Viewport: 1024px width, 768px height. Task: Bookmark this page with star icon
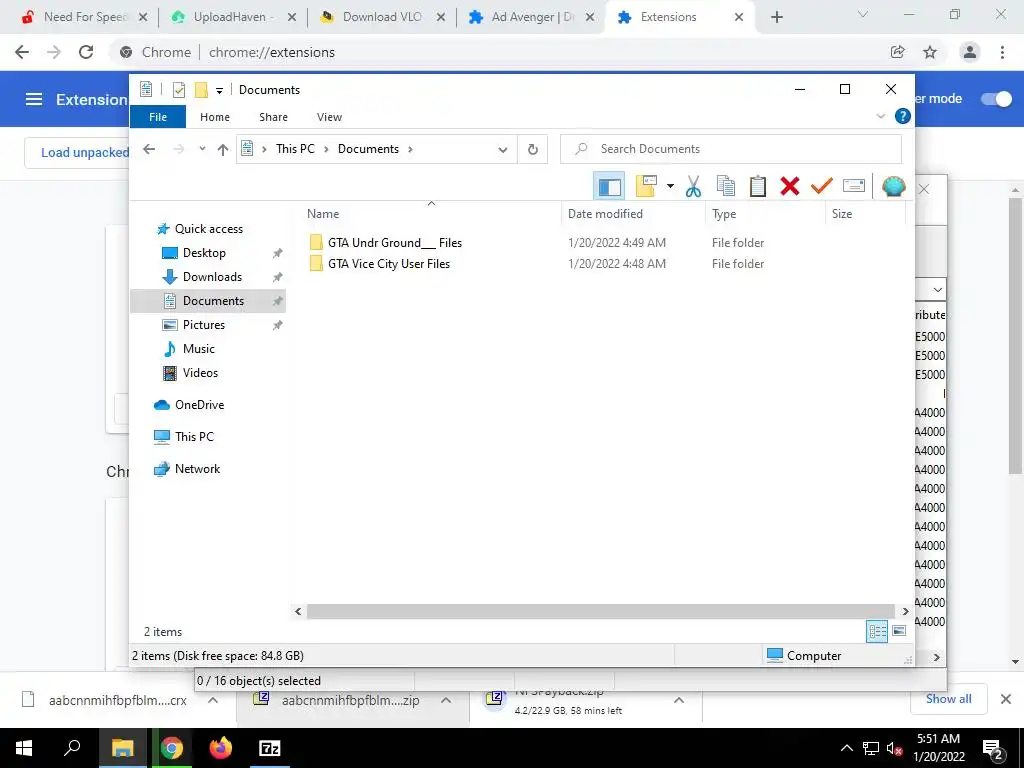point(930,52)
